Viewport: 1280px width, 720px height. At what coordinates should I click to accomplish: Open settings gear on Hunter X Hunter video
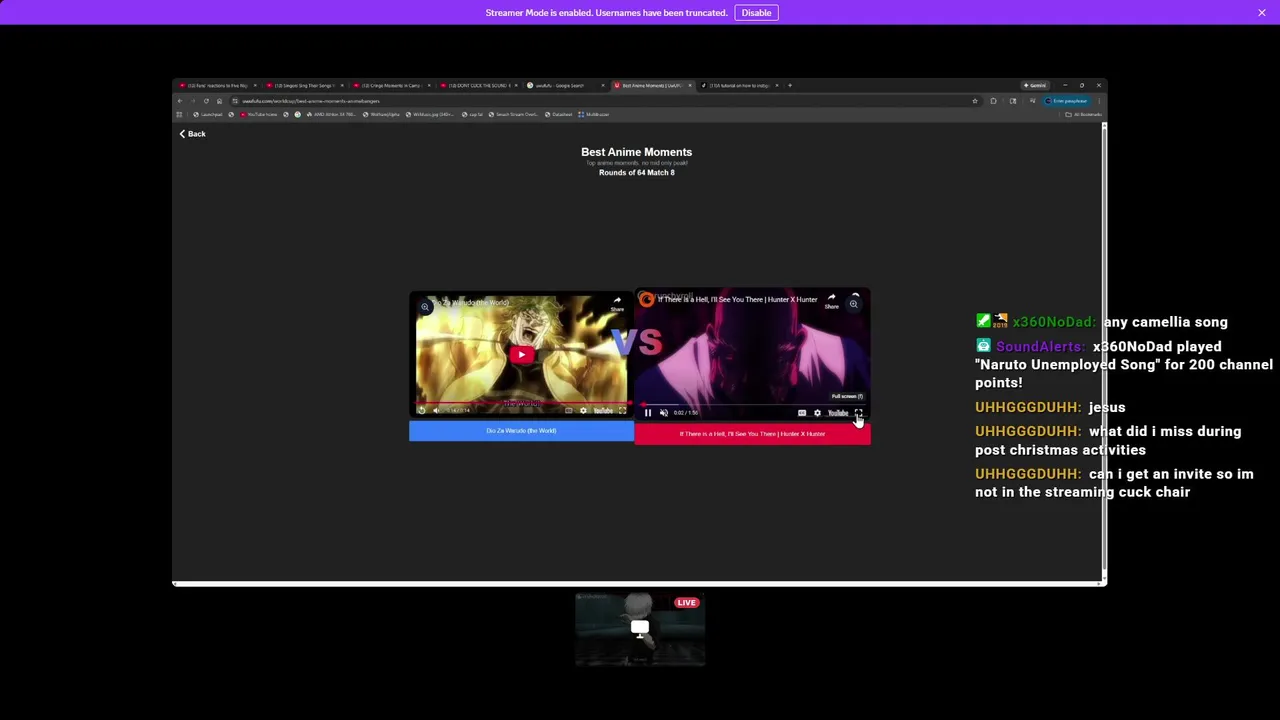[x=817, y=413]
